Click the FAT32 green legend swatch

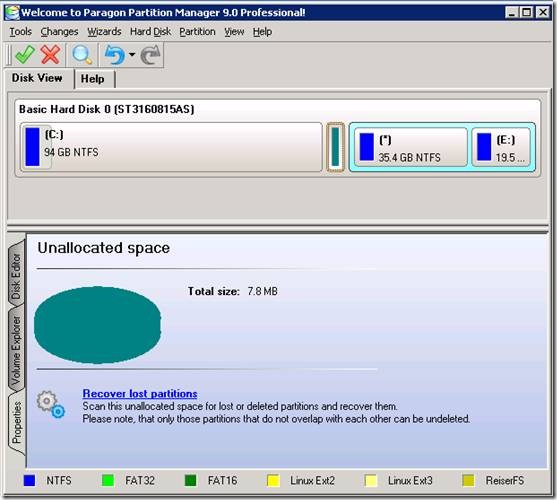pos(108,480)
